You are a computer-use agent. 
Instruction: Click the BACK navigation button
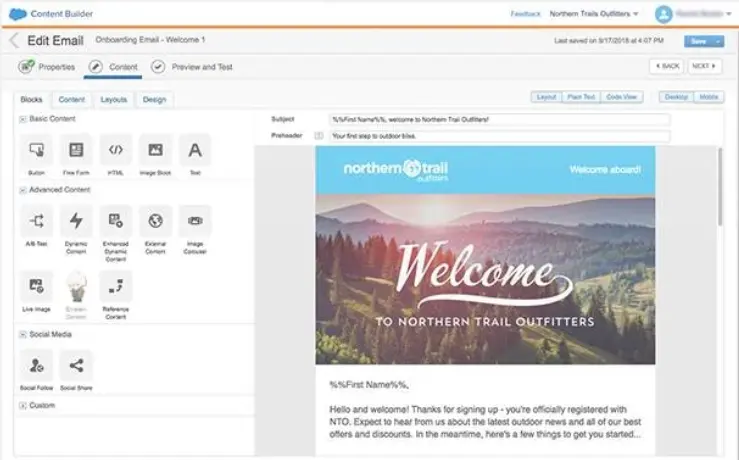[x=667, y=66]
